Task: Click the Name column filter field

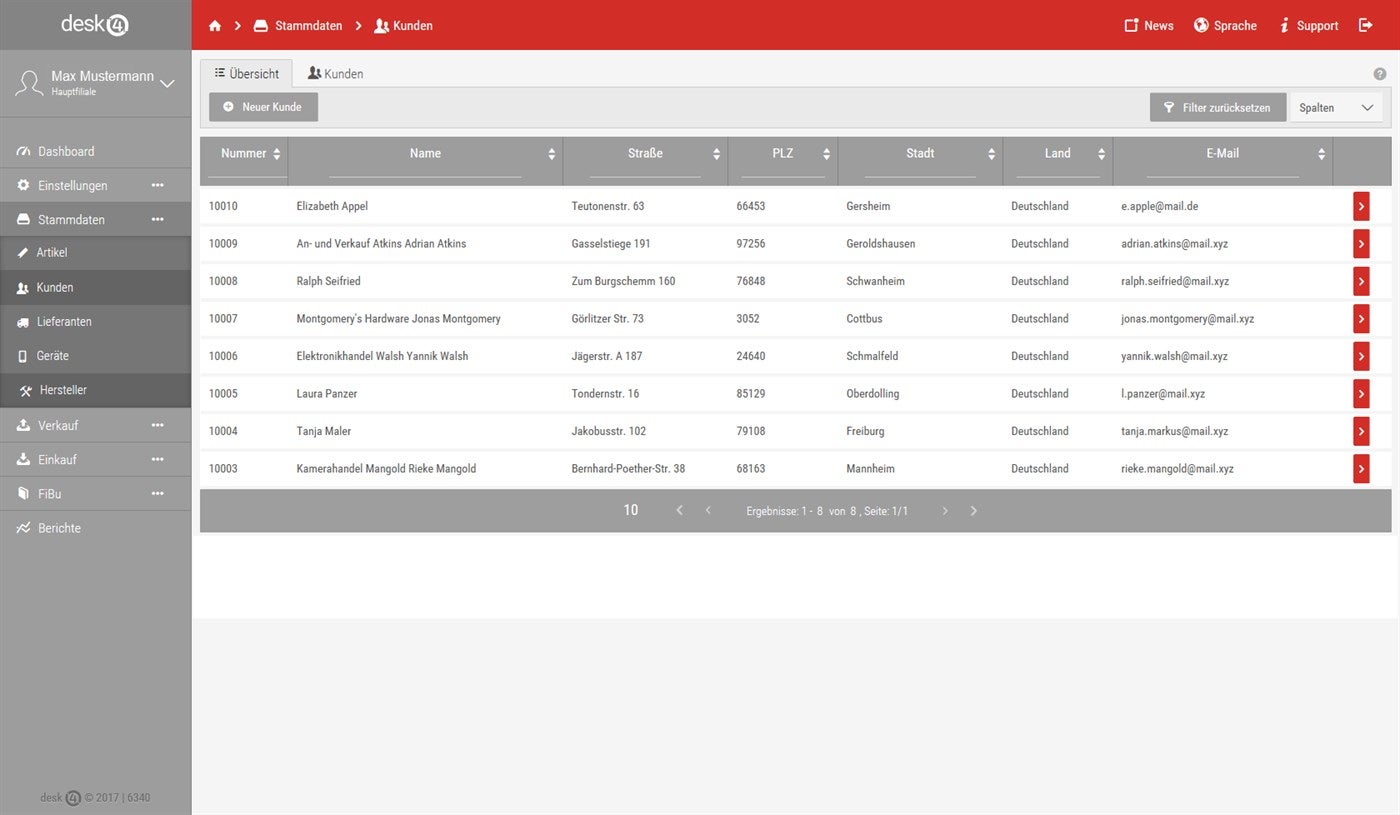Action: tap(425, 171)
